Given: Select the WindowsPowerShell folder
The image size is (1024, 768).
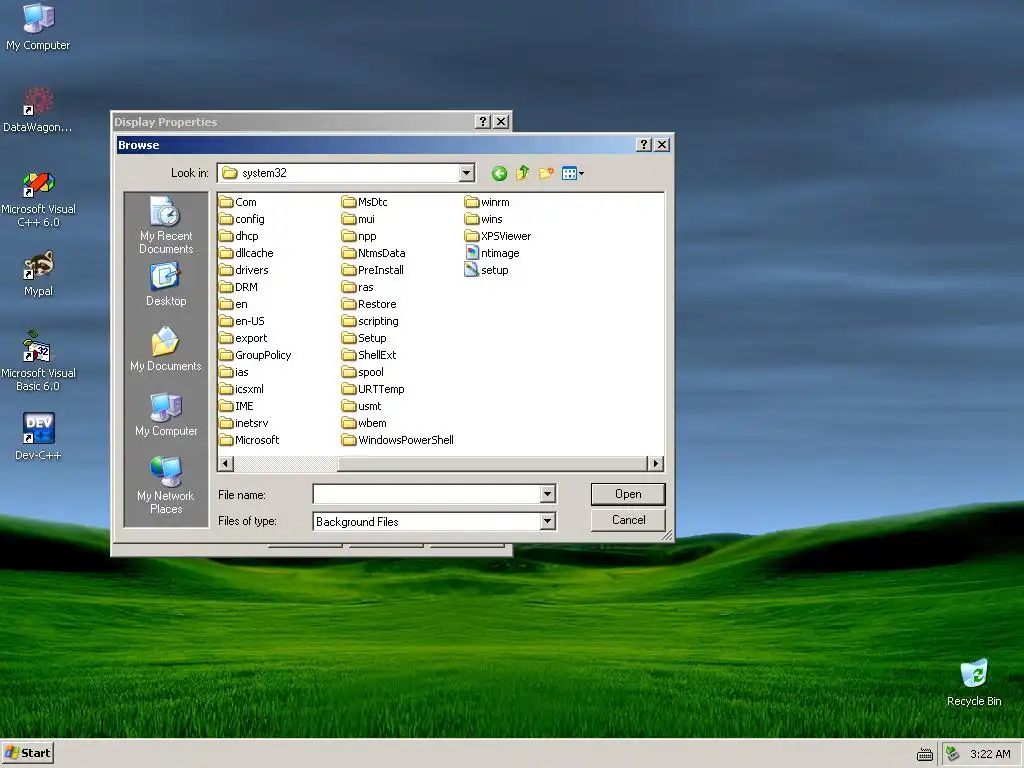Looking at the screenshot, I should pyautogui.click(x=397, y=440).
